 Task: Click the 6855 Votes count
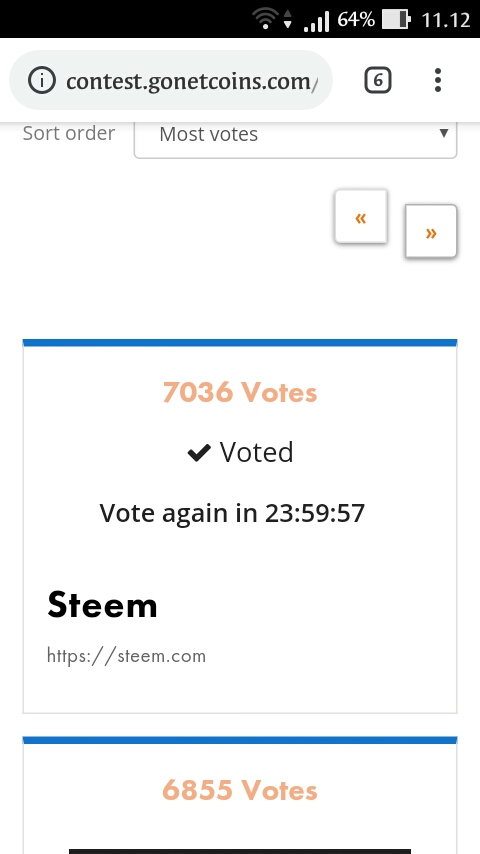(240, 790)
